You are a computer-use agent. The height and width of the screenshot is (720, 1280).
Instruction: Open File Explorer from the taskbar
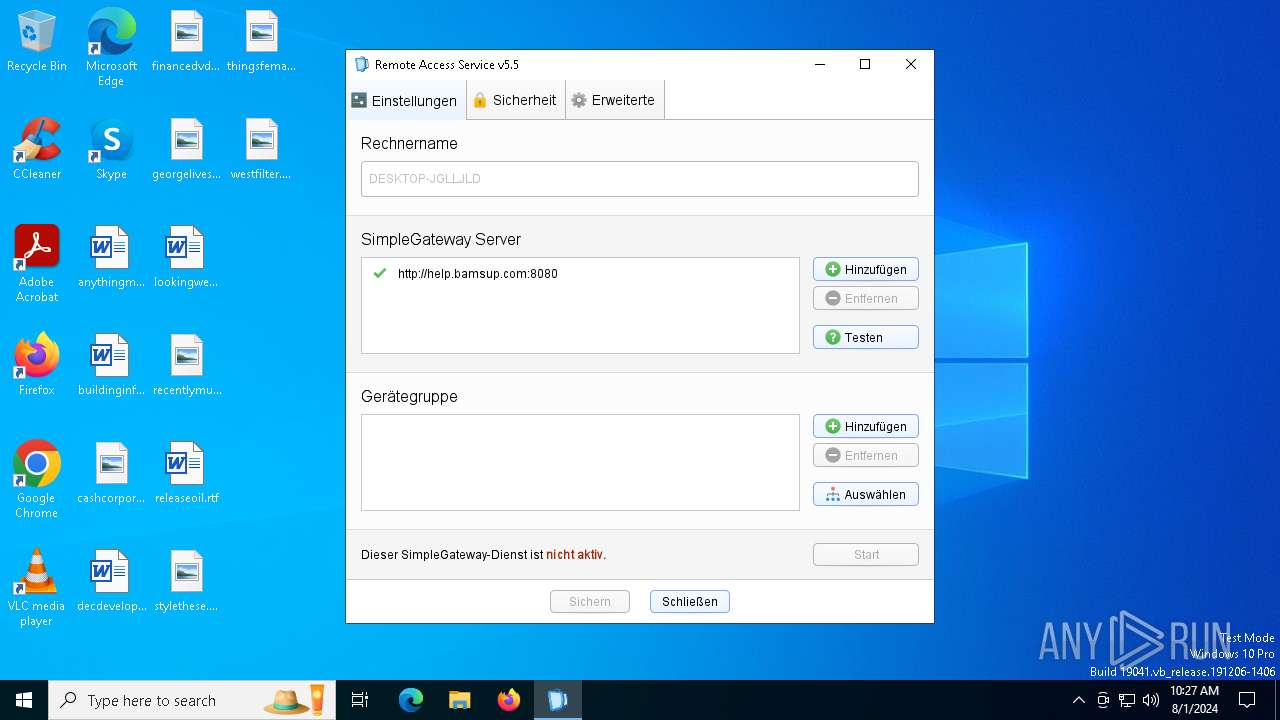[459, 700]
